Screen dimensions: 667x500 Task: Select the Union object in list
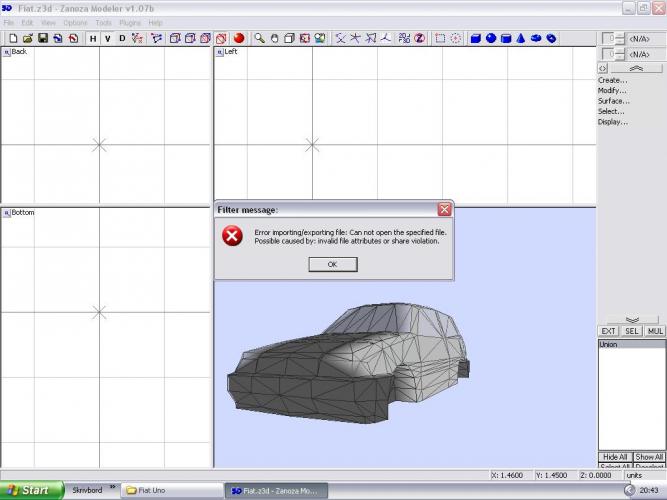(609, 344)
